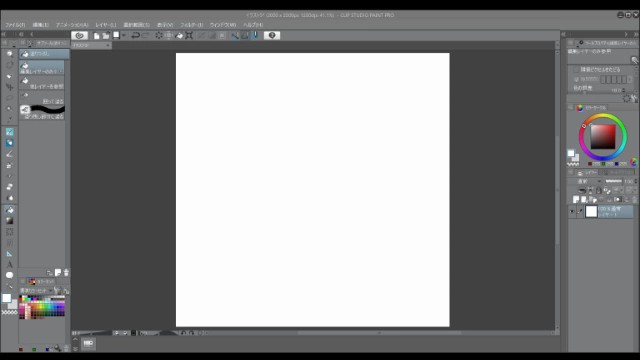
Task: Undo the last action
Action: click(x=136, y=36)
